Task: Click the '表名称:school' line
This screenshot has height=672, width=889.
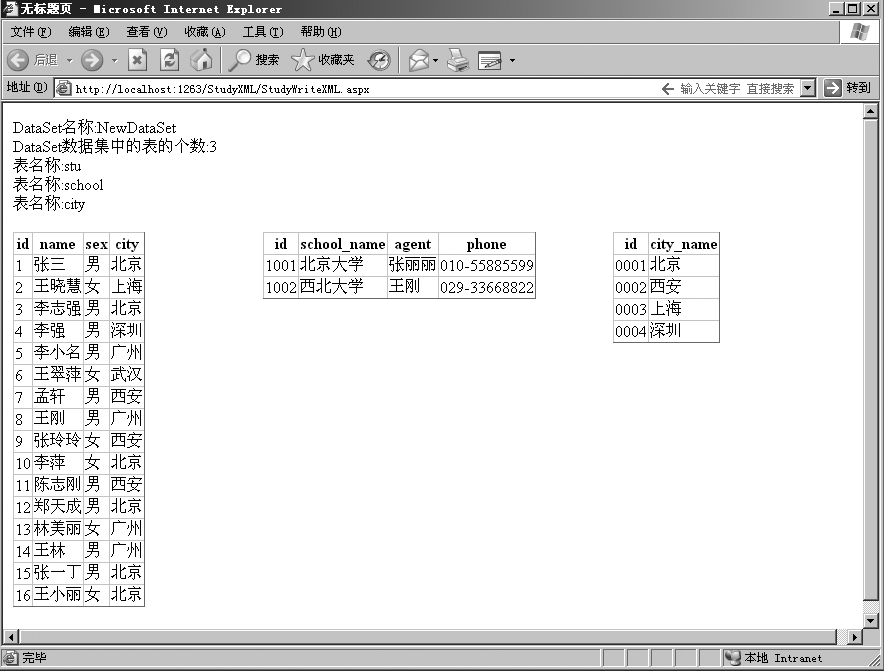Action: [x=58, y=184]
